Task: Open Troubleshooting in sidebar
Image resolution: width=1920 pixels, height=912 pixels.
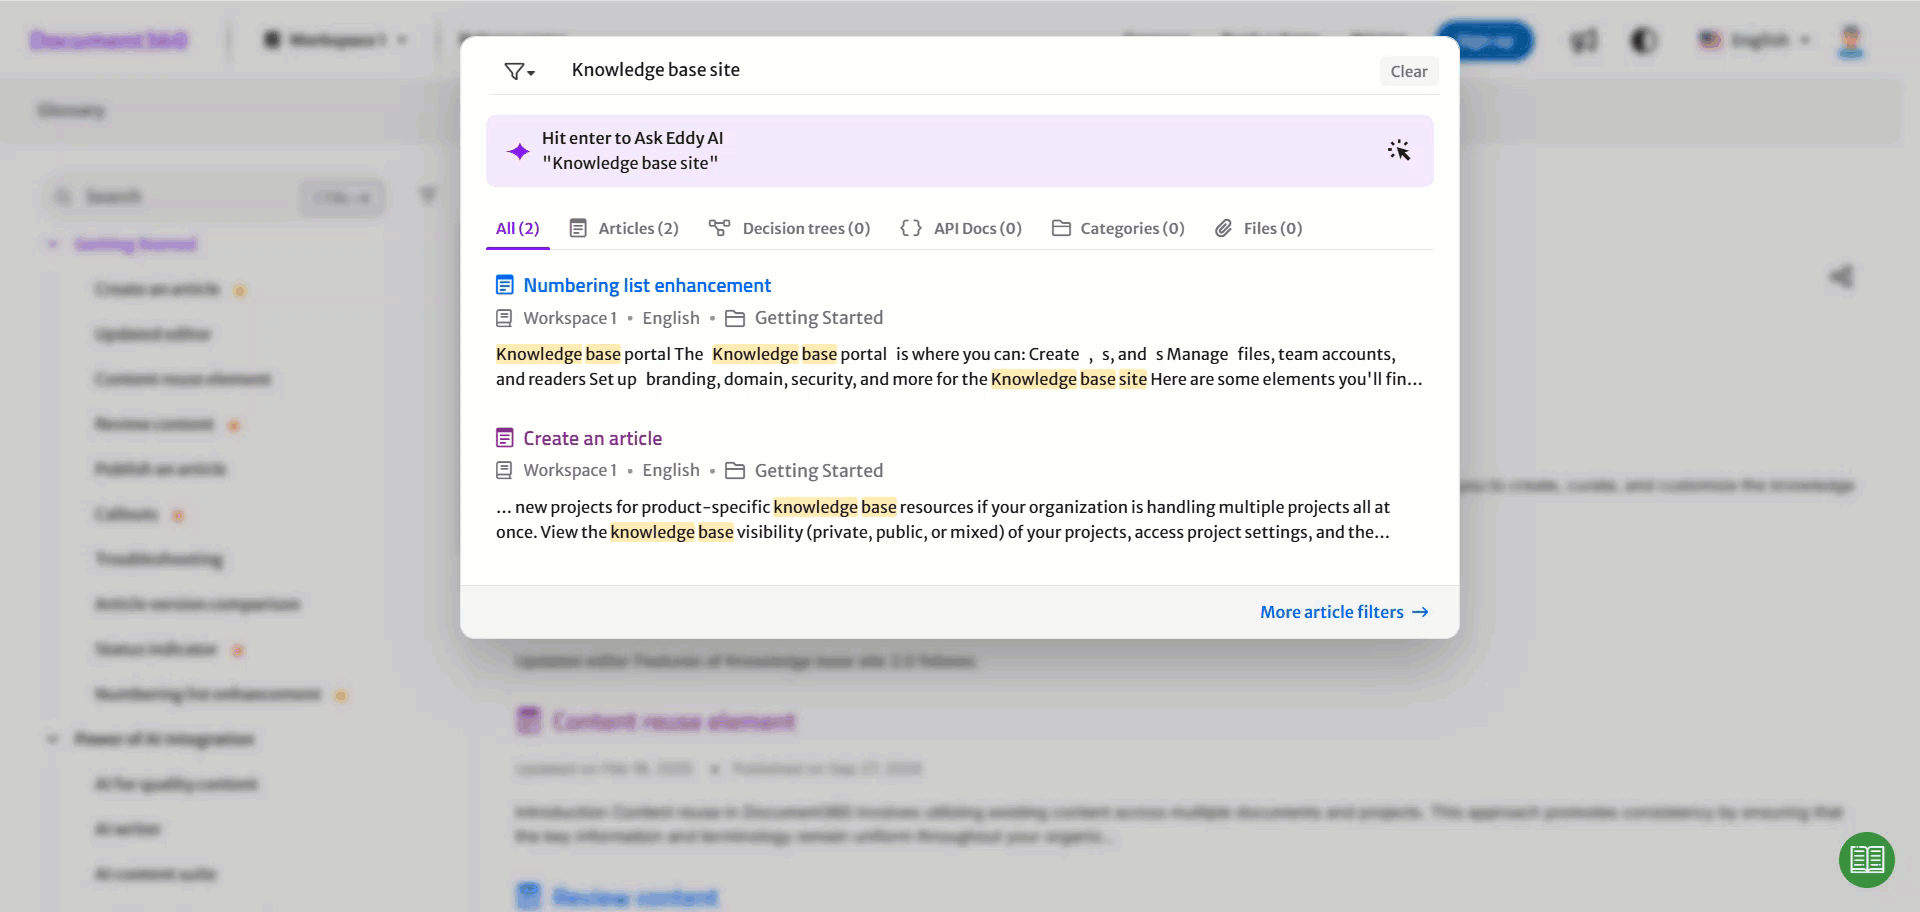Action: 159,559
